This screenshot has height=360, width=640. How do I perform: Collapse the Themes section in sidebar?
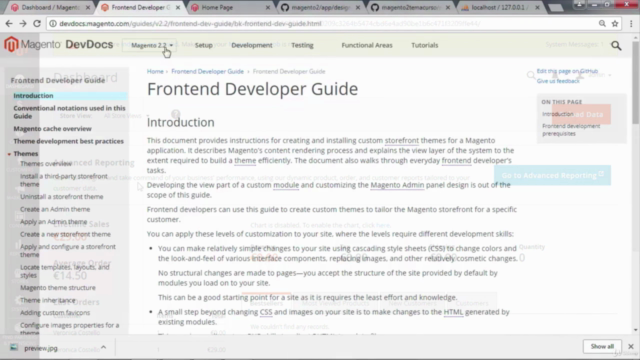[9, 154]
